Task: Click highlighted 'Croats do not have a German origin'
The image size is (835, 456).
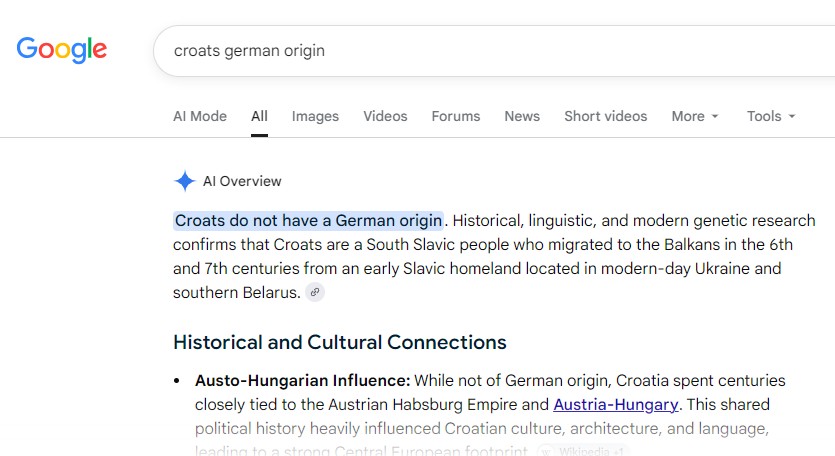Action: click(x=308, y=221)
